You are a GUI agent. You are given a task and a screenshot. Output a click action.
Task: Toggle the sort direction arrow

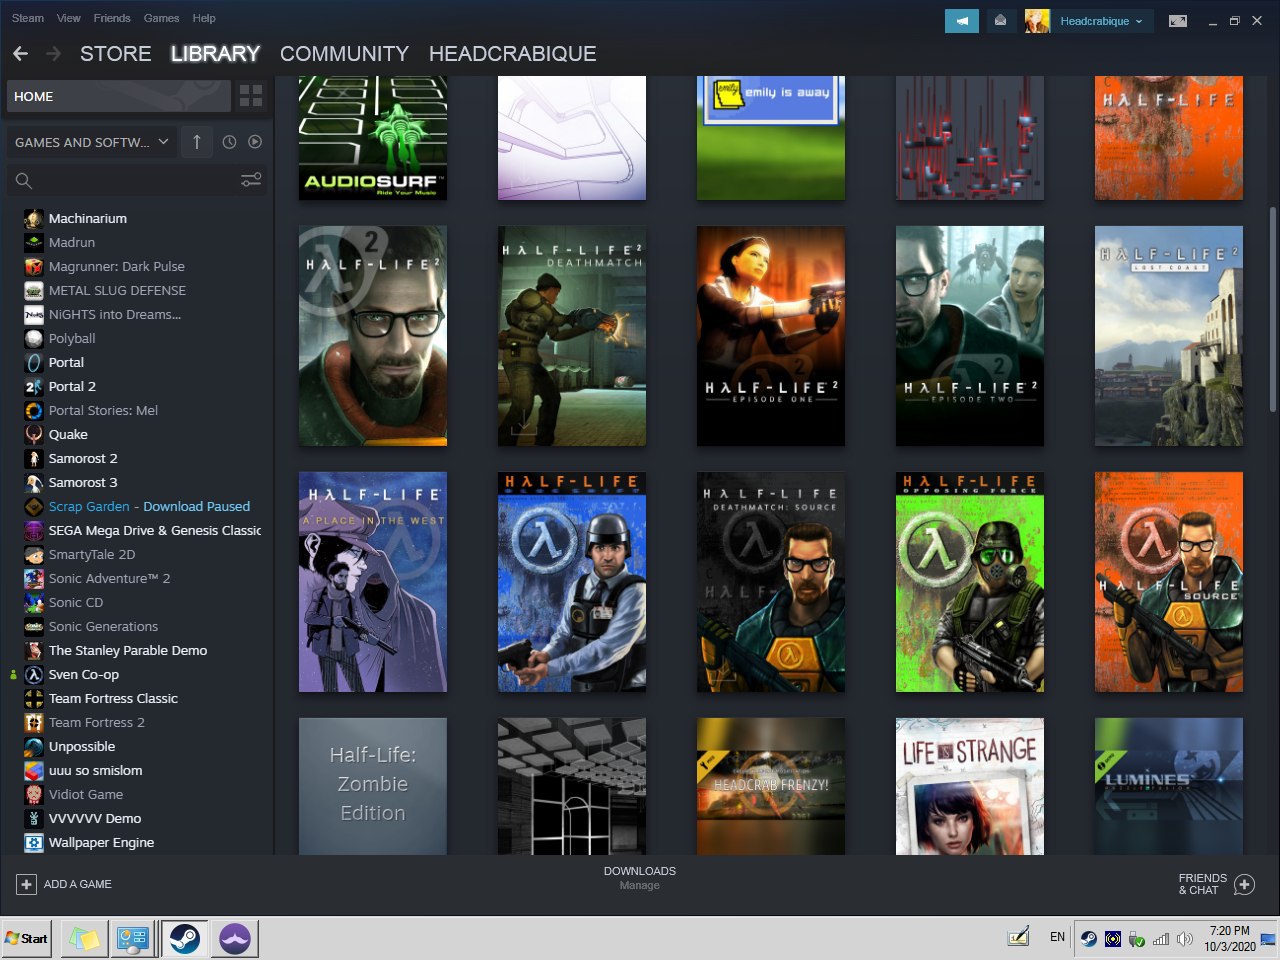tap(197, 142)
